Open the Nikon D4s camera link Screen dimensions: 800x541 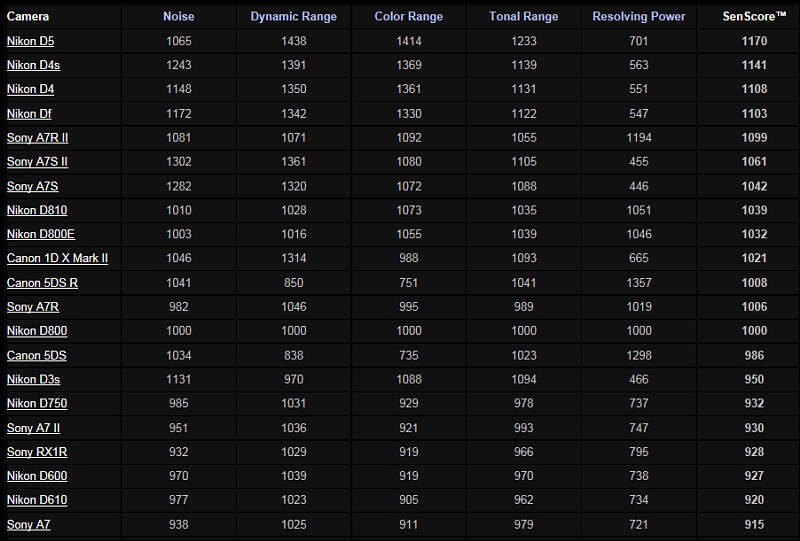(x=33, y=65)
